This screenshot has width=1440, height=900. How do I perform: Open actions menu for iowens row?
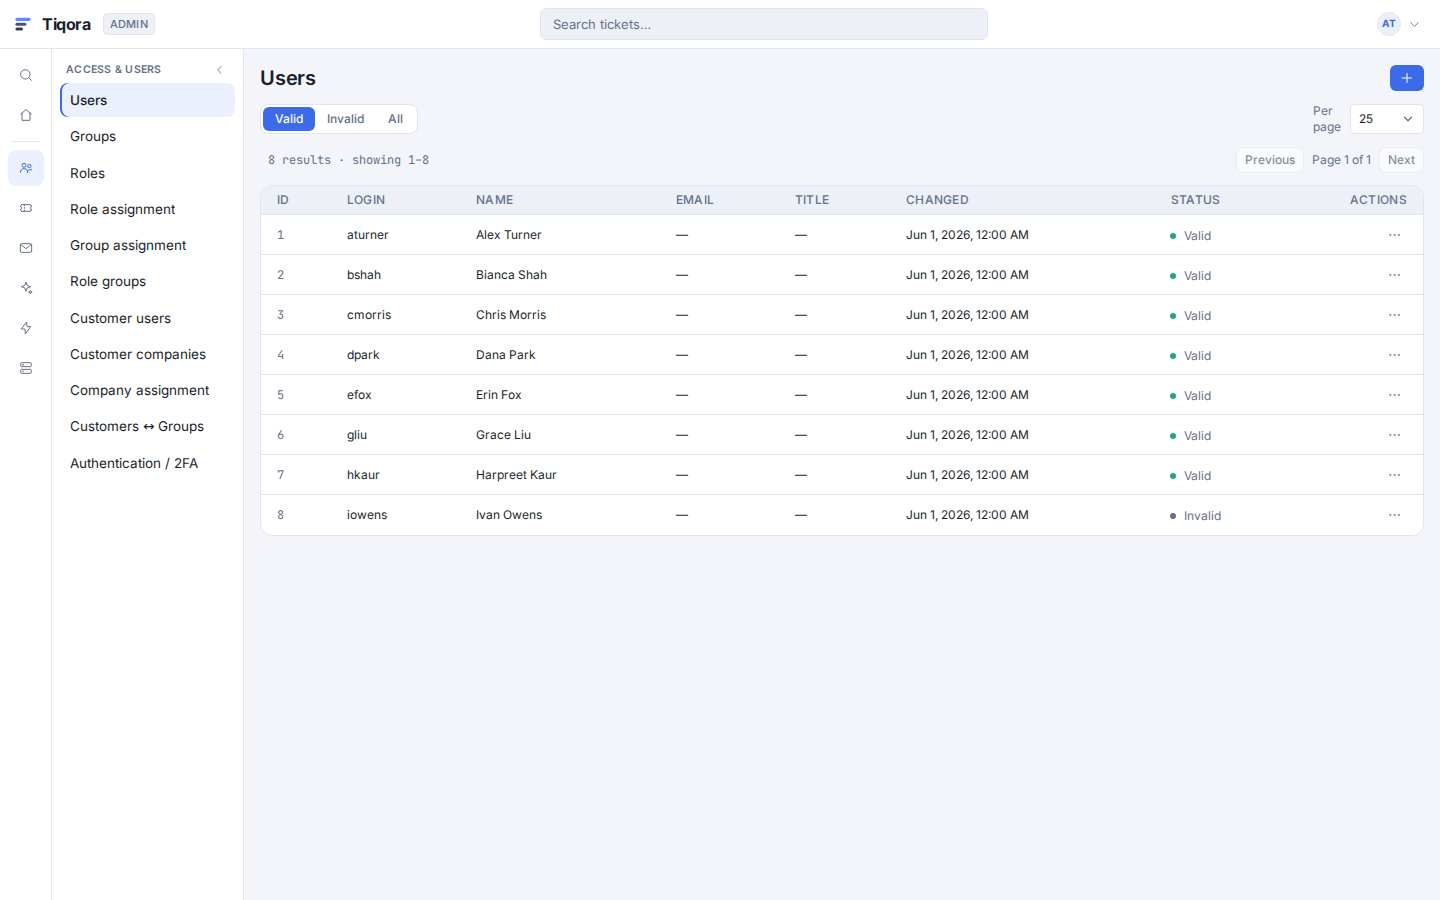pos(1394,515)
